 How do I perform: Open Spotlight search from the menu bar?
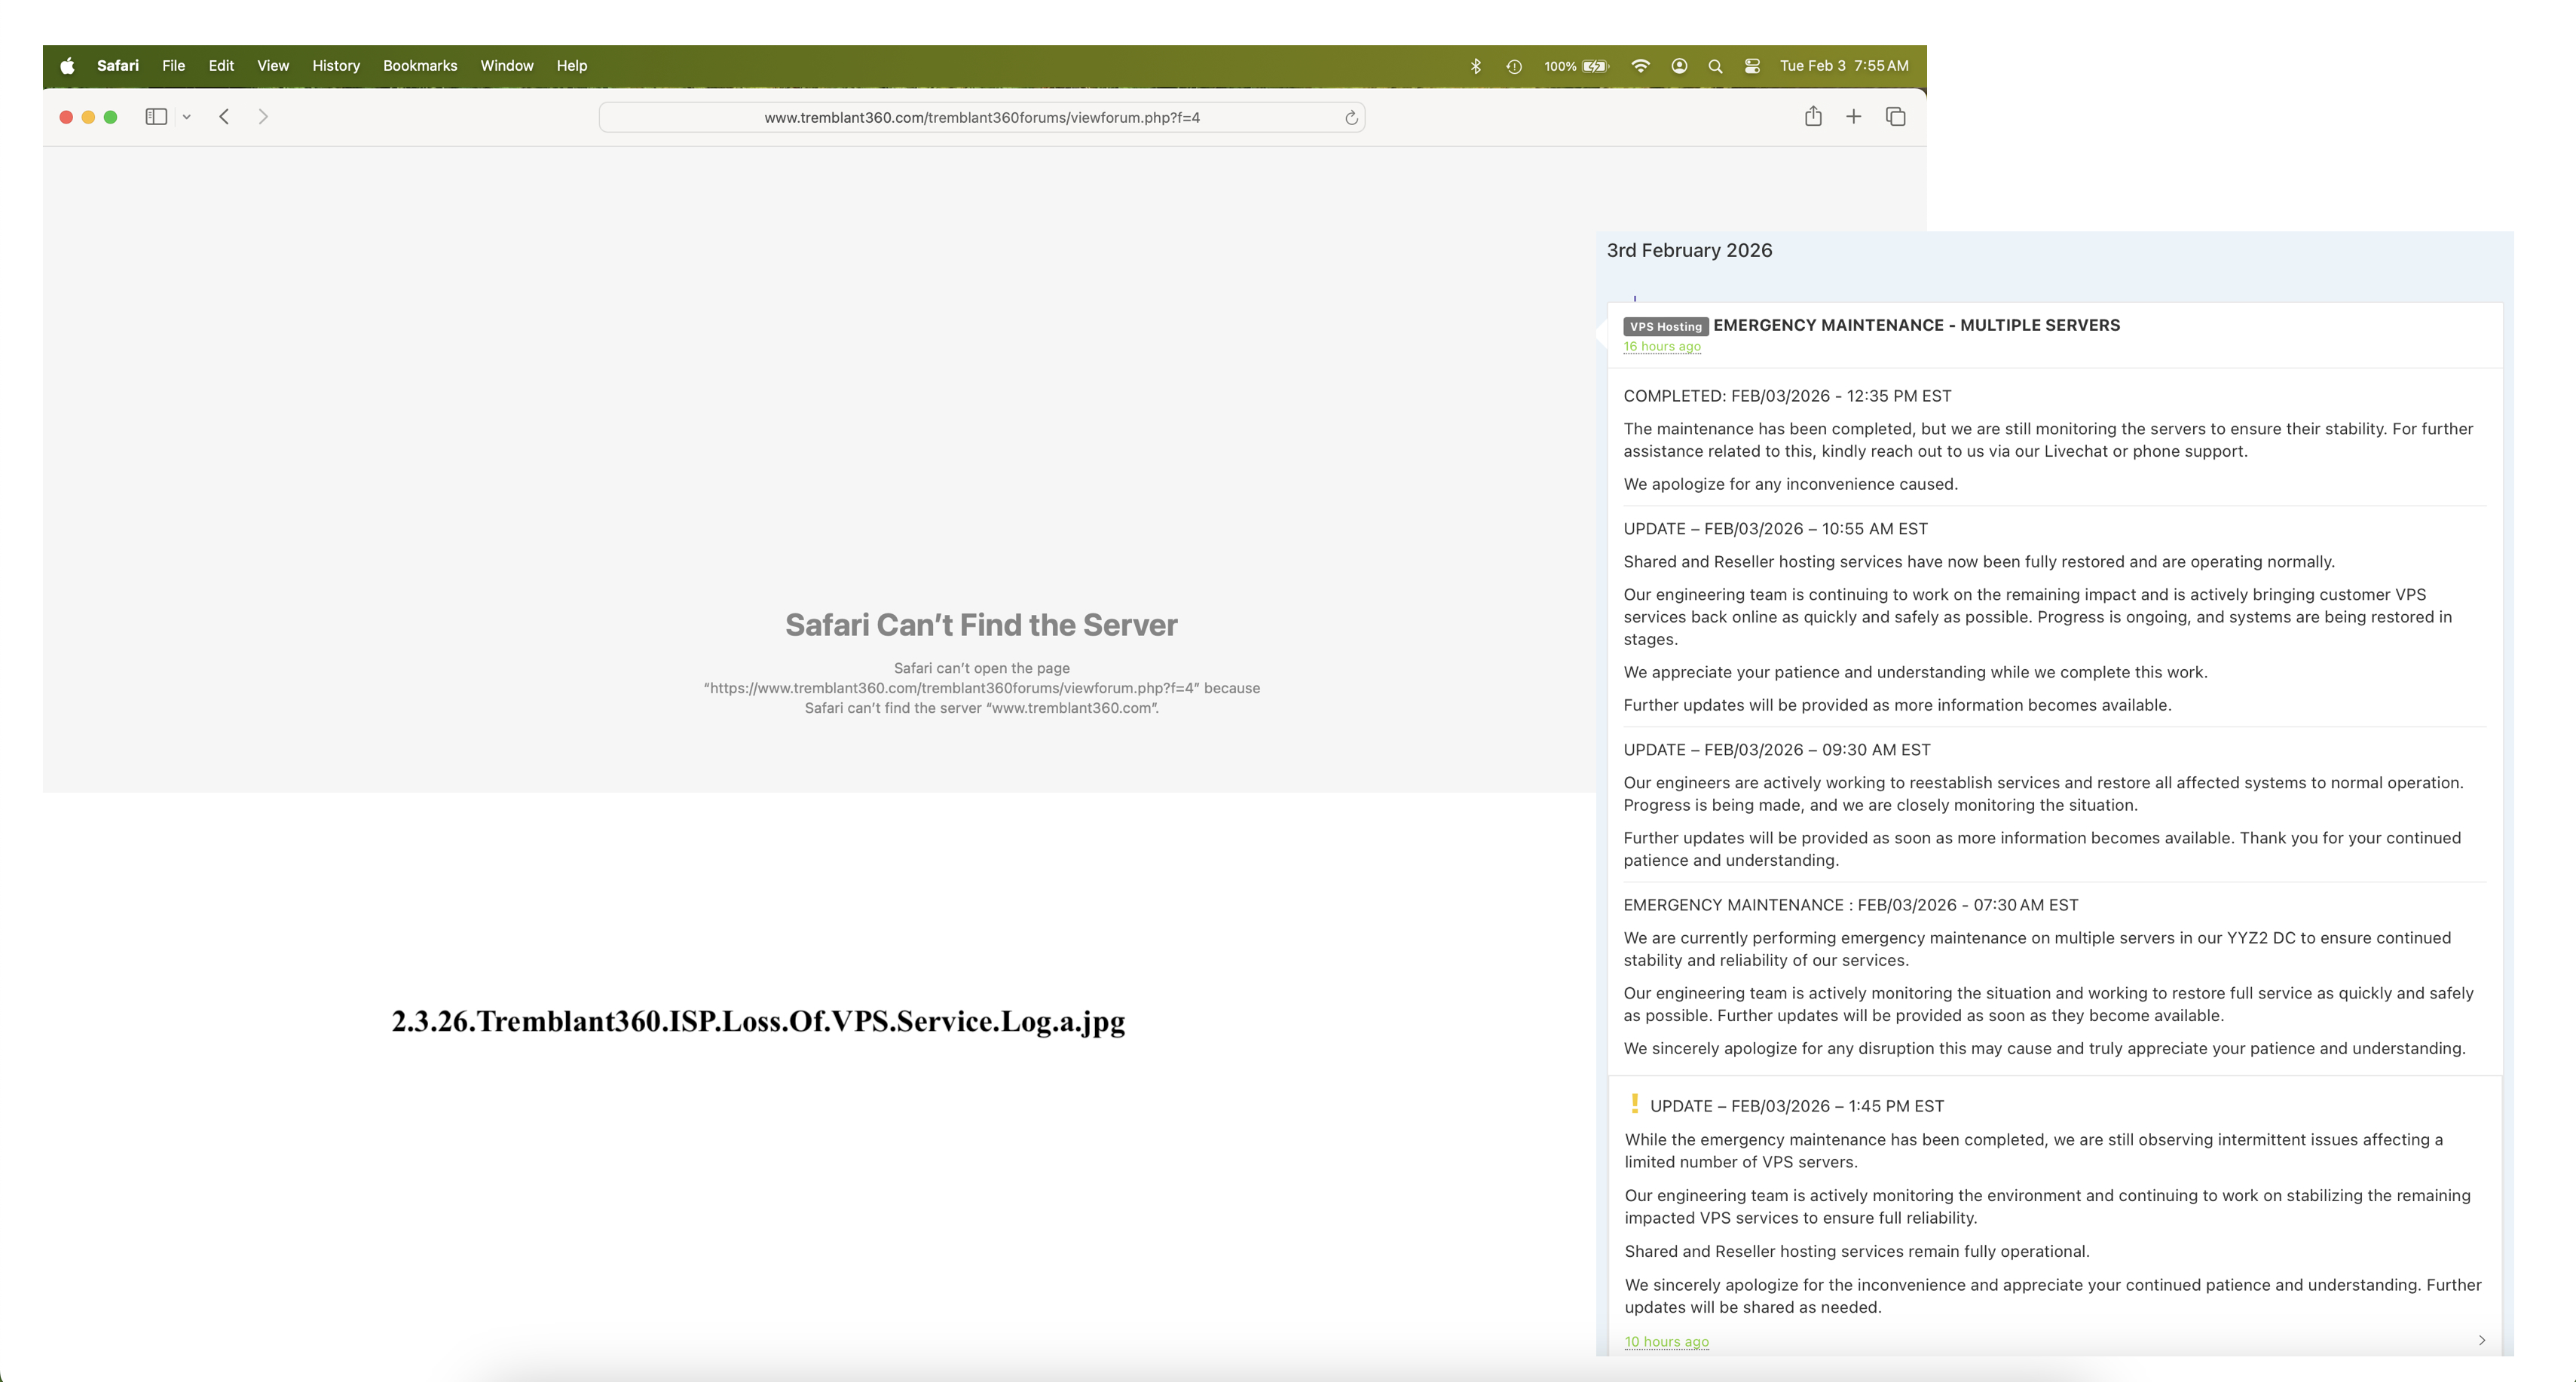click(x=1715, y=65)
